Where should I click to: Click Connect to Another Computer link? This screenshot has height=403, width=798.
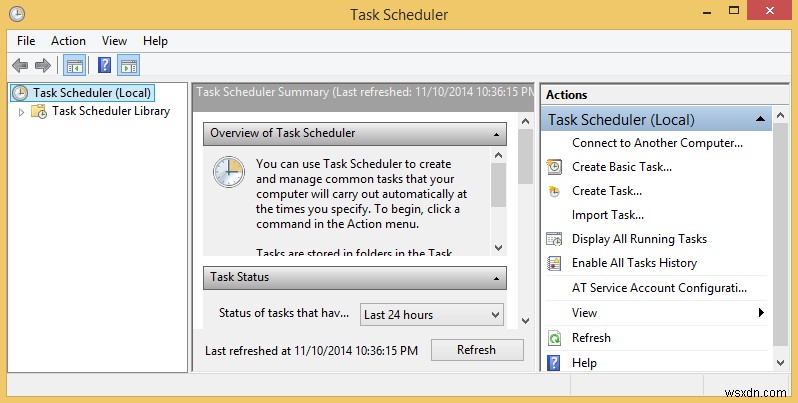pos(657,143)
